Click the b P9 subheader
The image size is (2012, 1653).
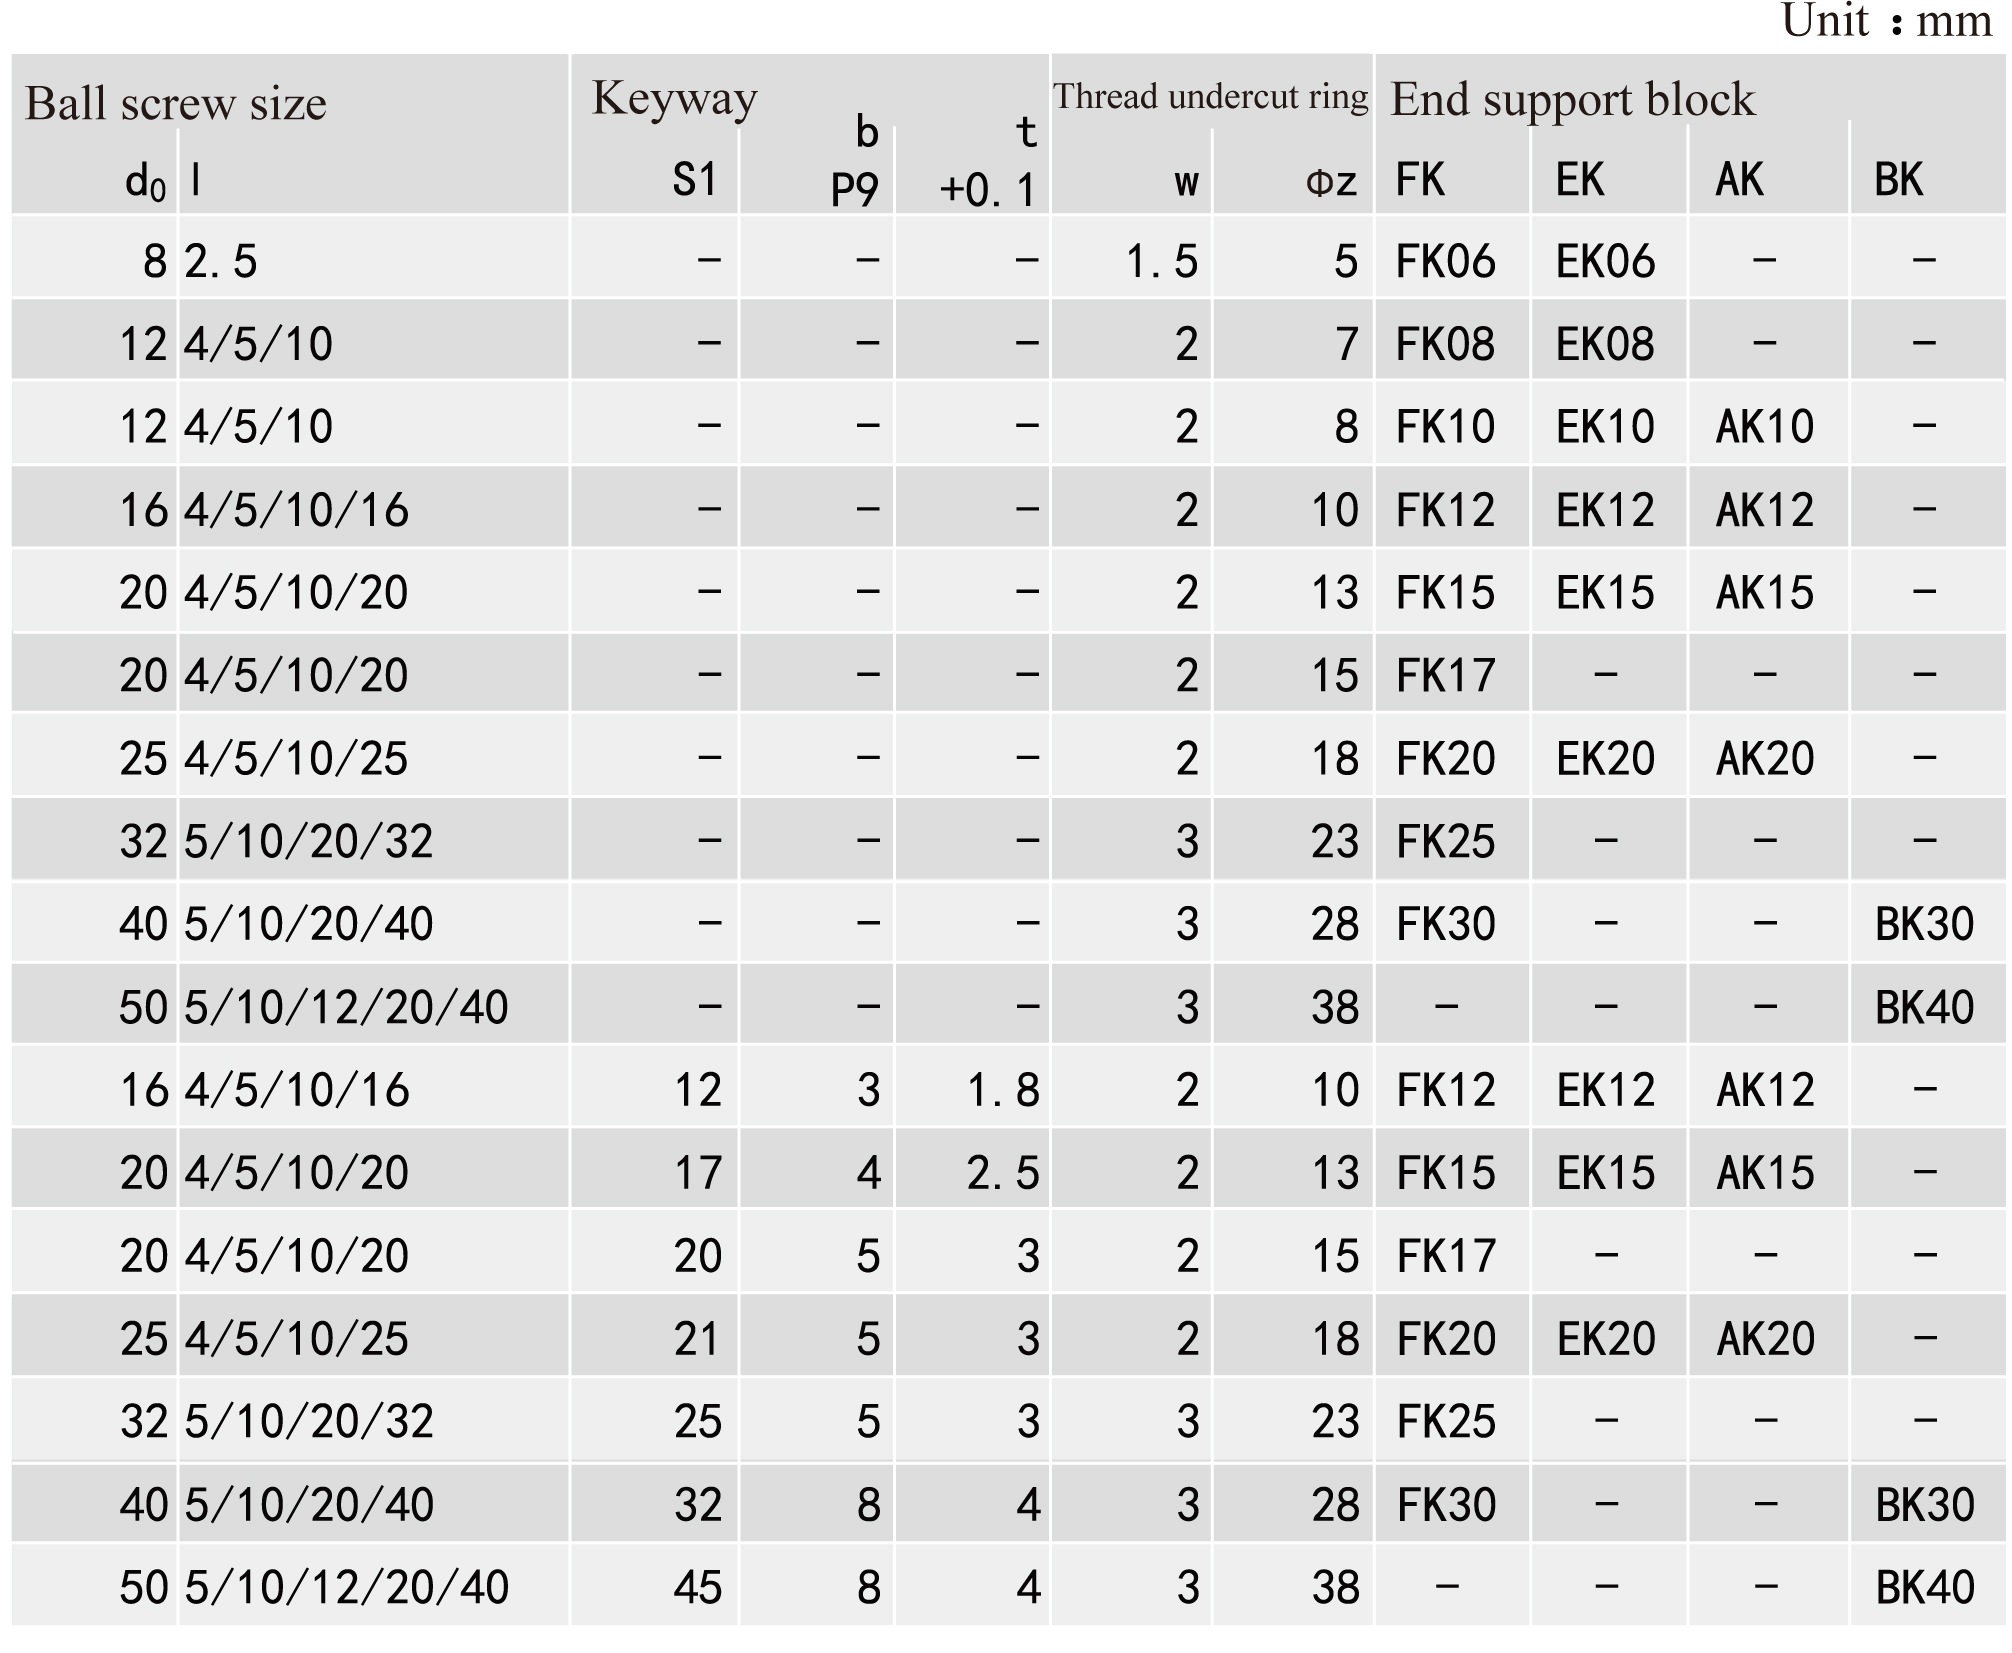(855, 160)
